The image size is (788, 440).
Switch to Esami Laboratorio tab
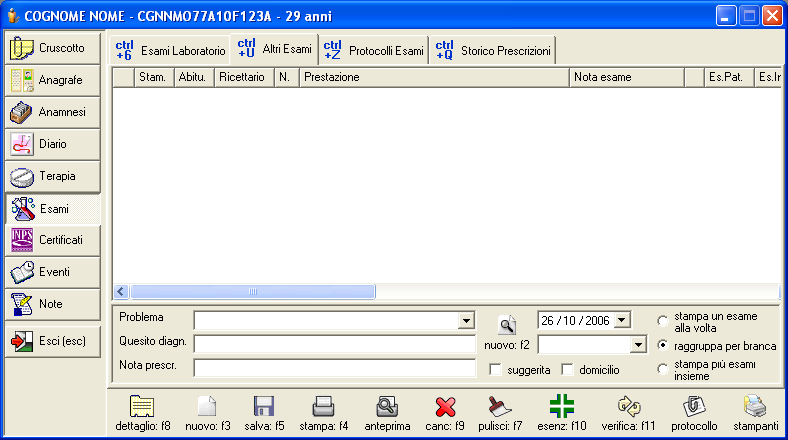click(x=171, y=50)
